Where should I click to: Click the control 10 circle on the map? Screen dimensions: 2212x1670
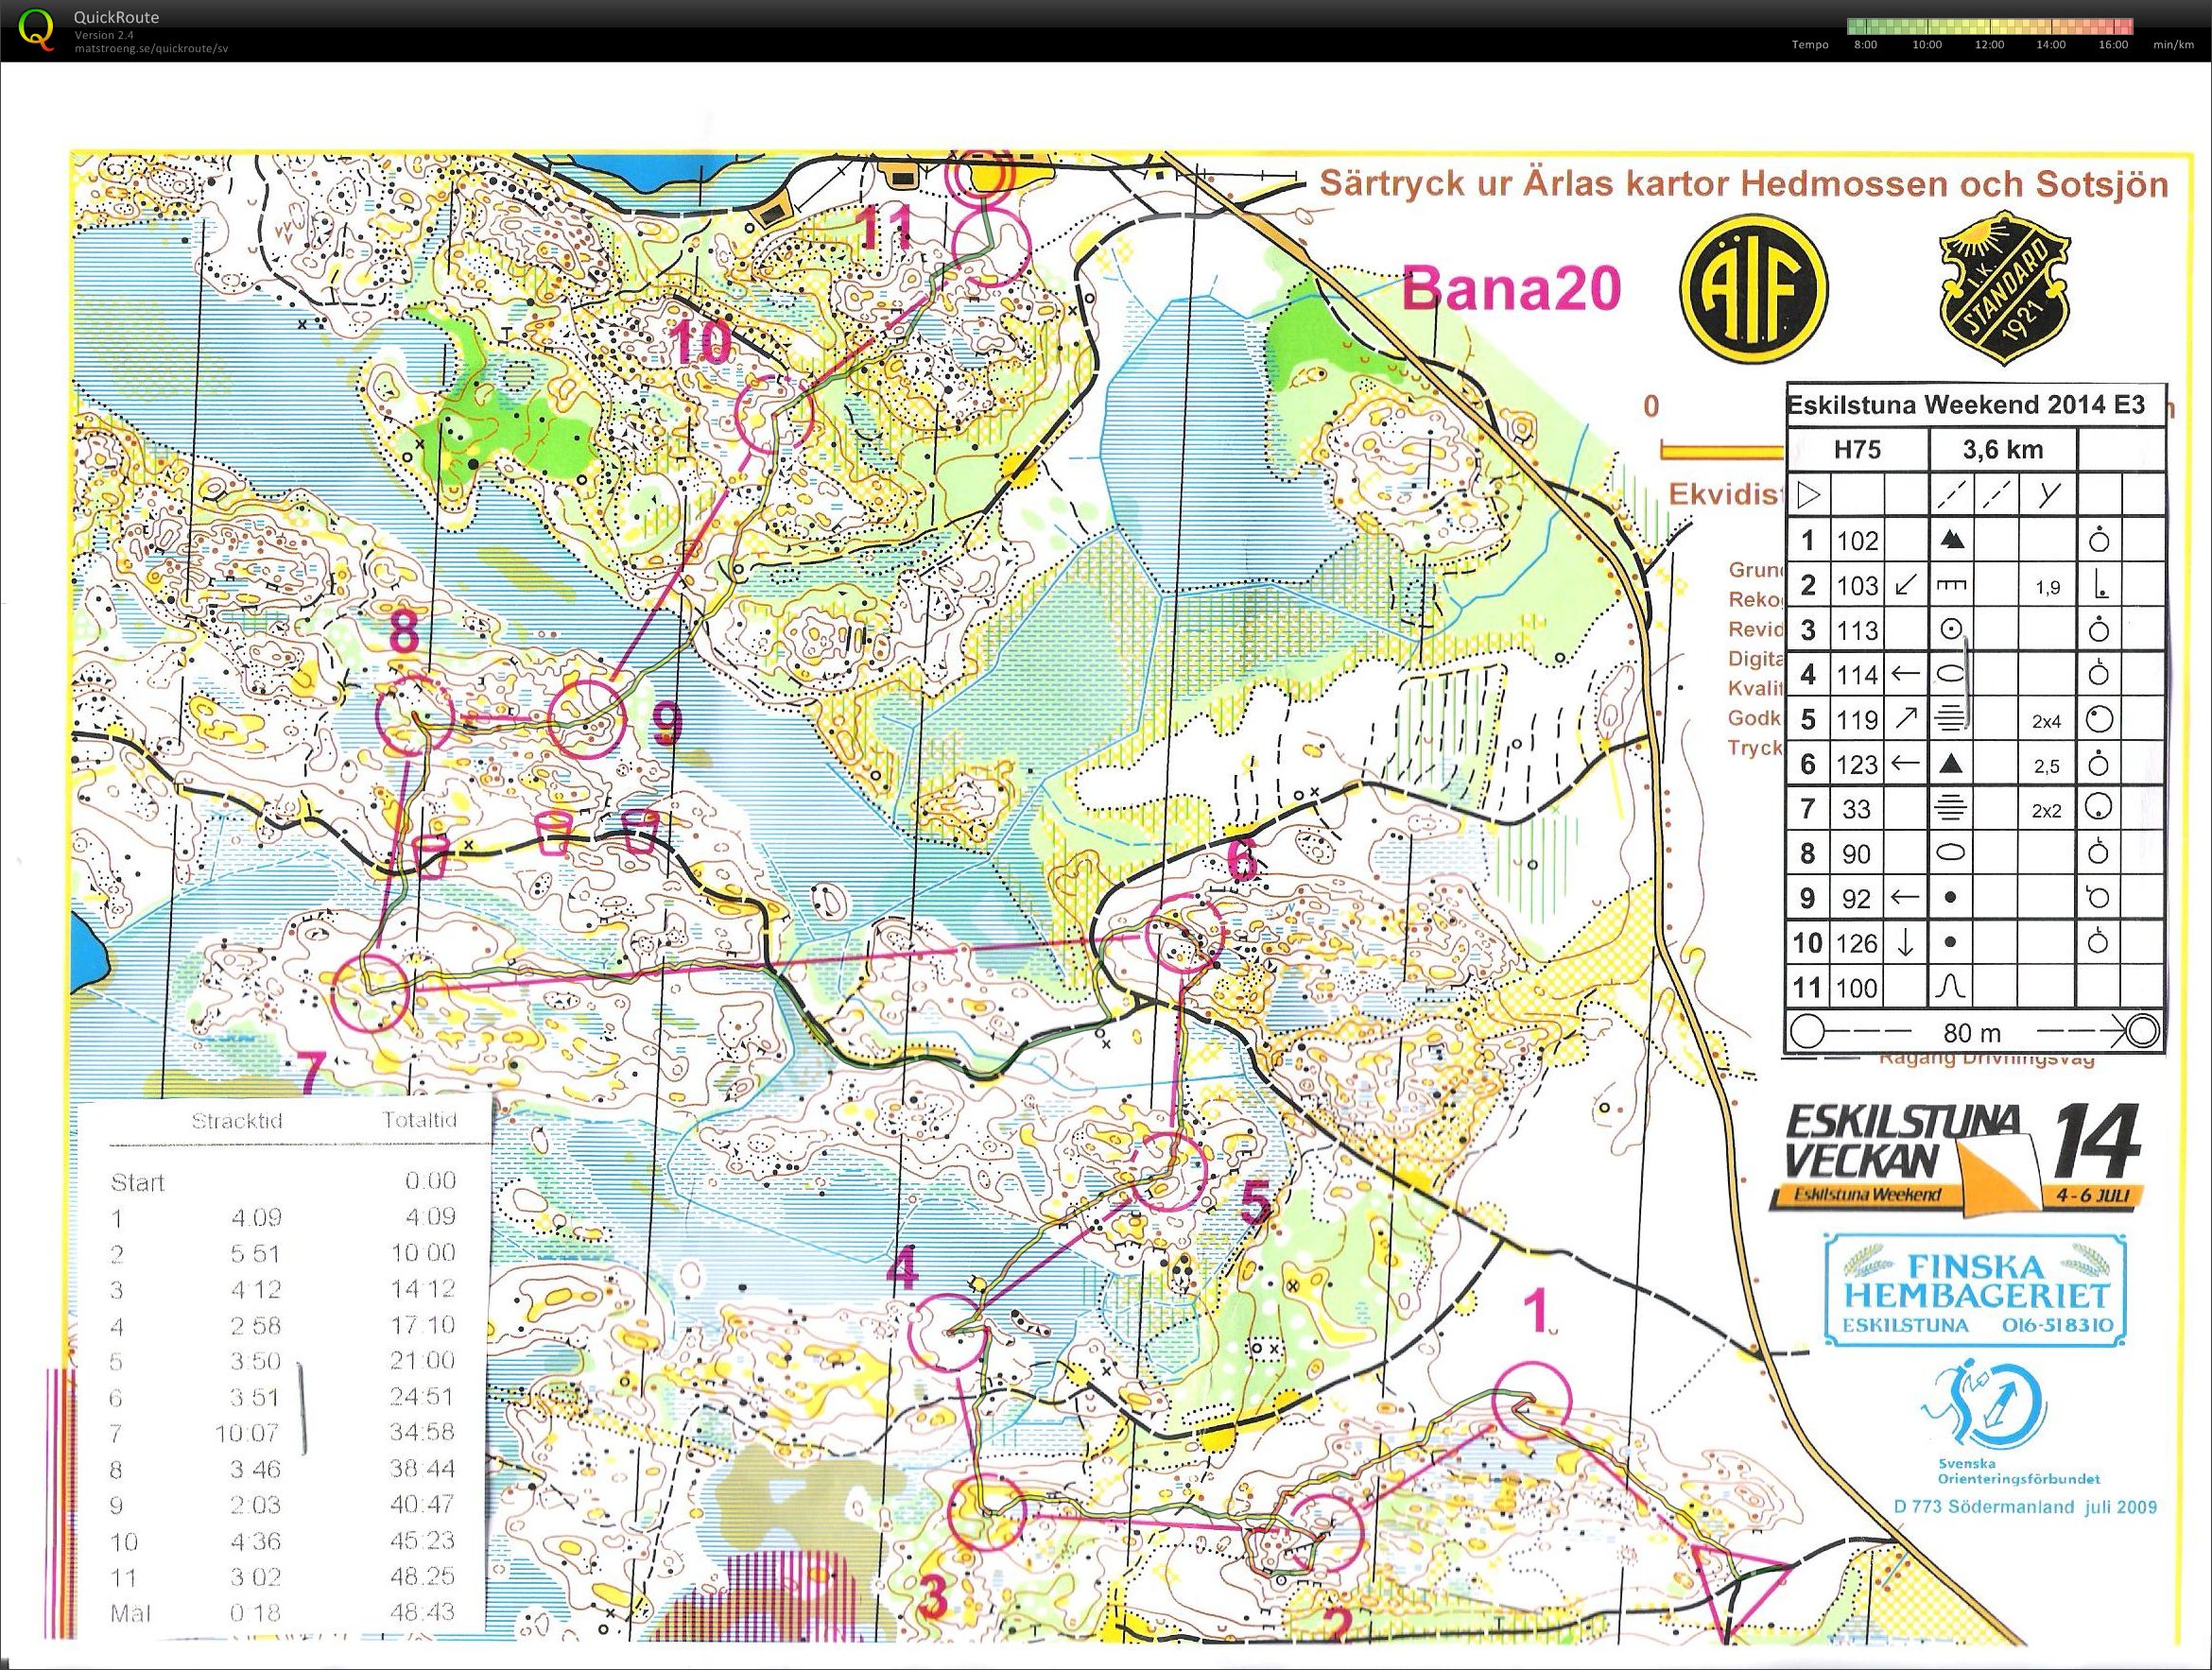point(773,412)
